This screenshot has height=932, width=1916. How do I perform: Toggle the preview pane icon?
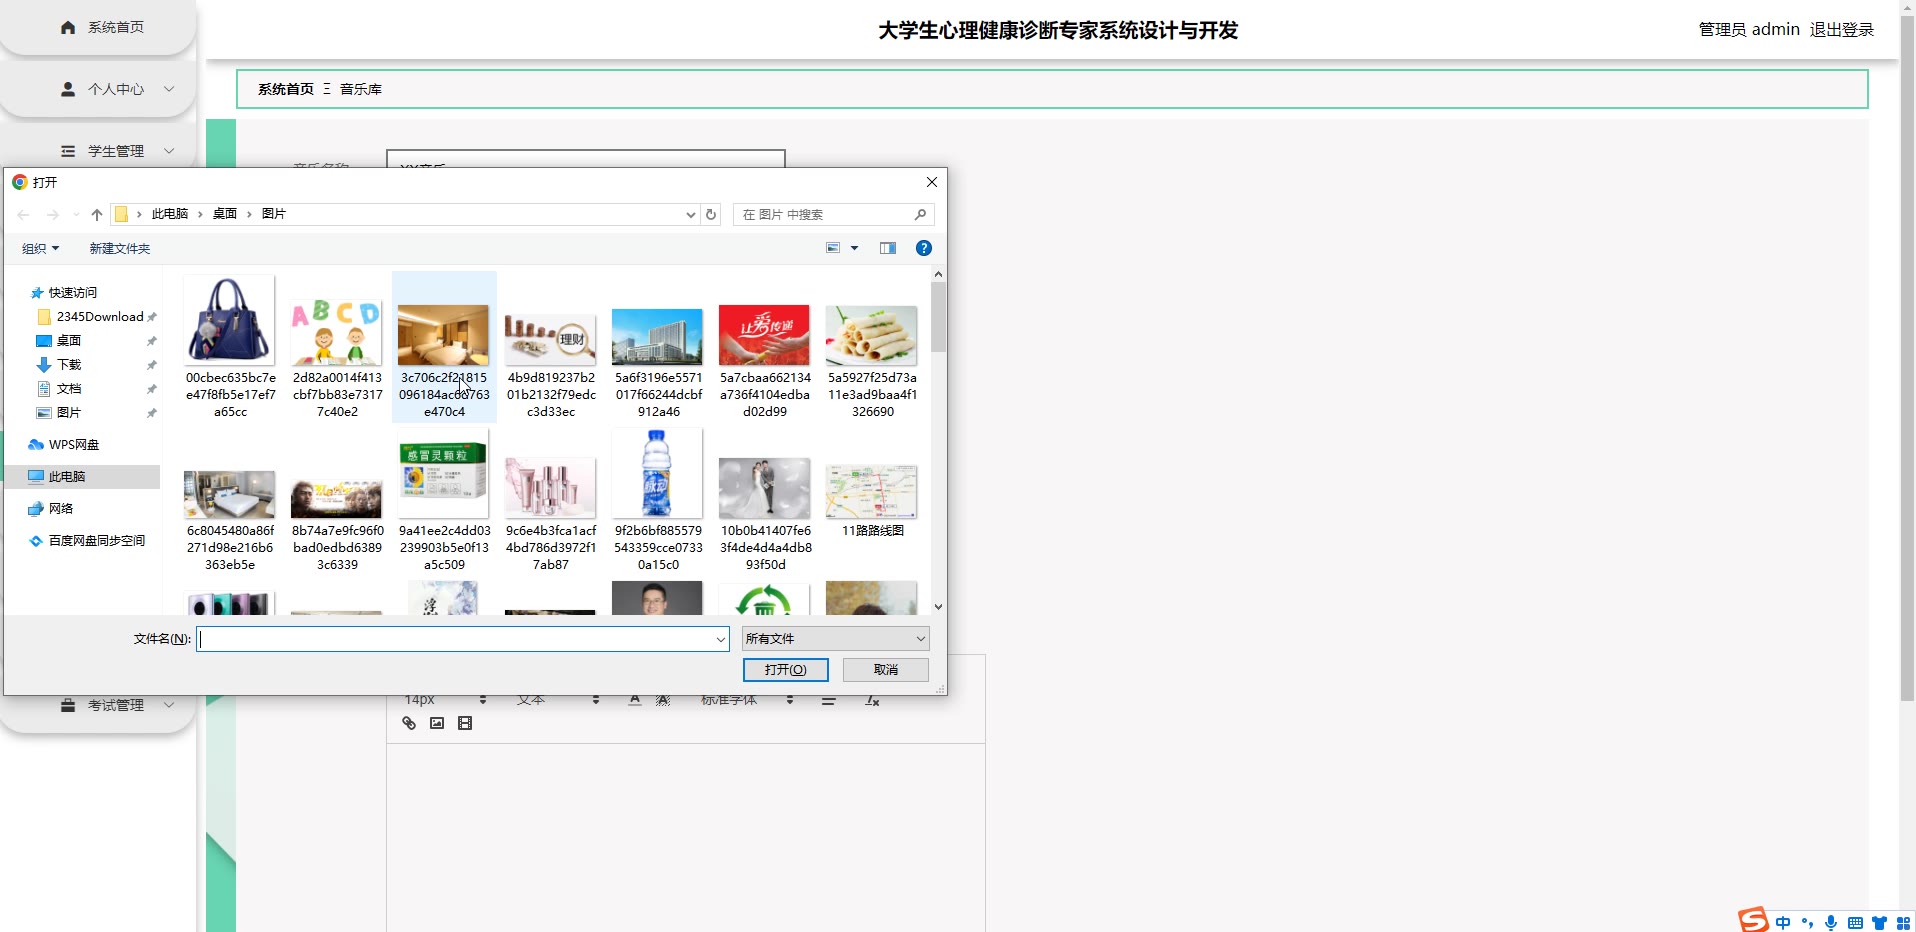click(x=887, y=248)
